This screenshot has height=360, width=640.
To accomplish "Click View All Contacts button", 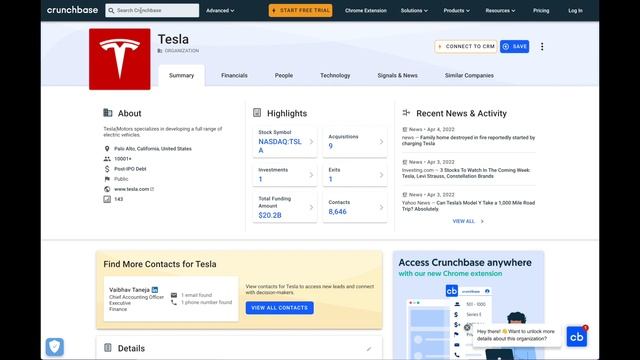I will [280, 308].
